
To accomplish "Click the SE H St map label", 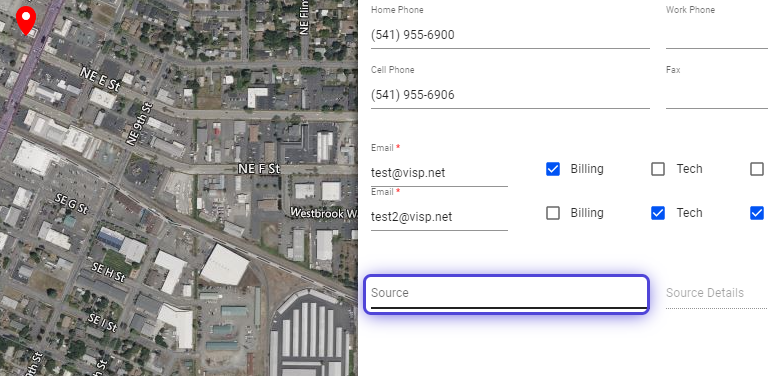I will pos(108,272).
